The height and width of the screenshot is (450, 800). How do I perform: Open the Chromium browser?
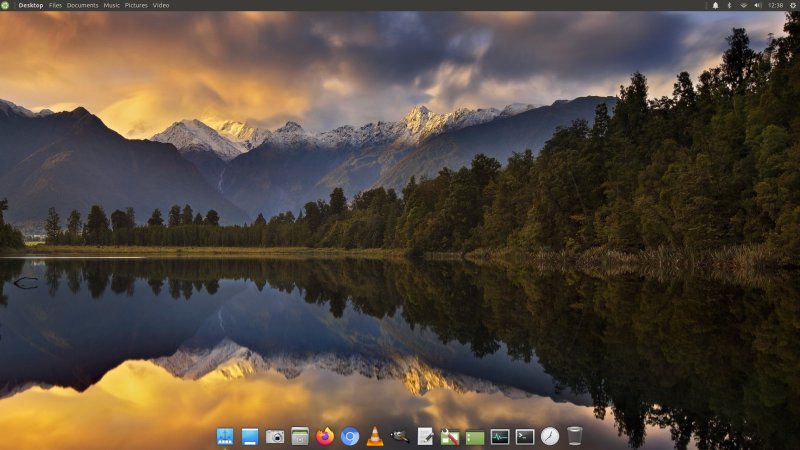tap(350, 436)
